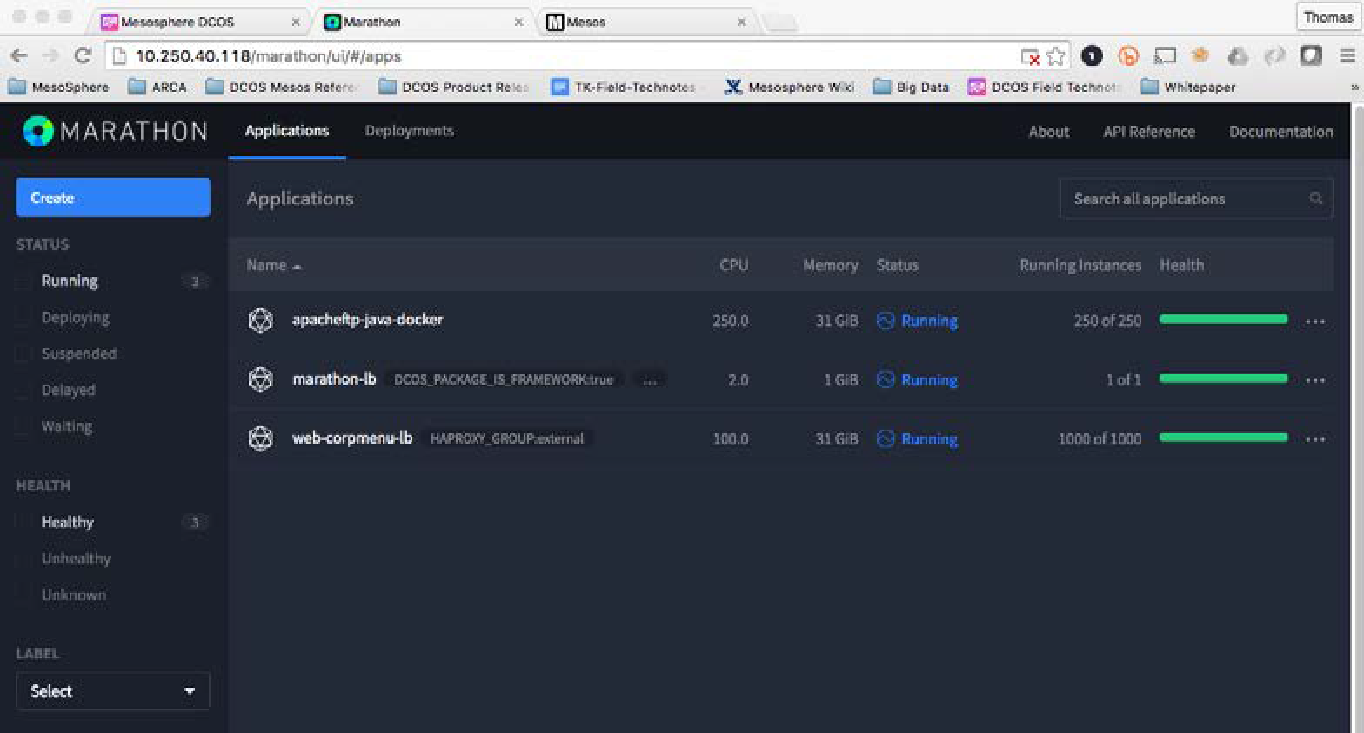The image size is (1364, 733).
Task: Open the DCOS Mesos Reference bookmark
Action: 282,87
